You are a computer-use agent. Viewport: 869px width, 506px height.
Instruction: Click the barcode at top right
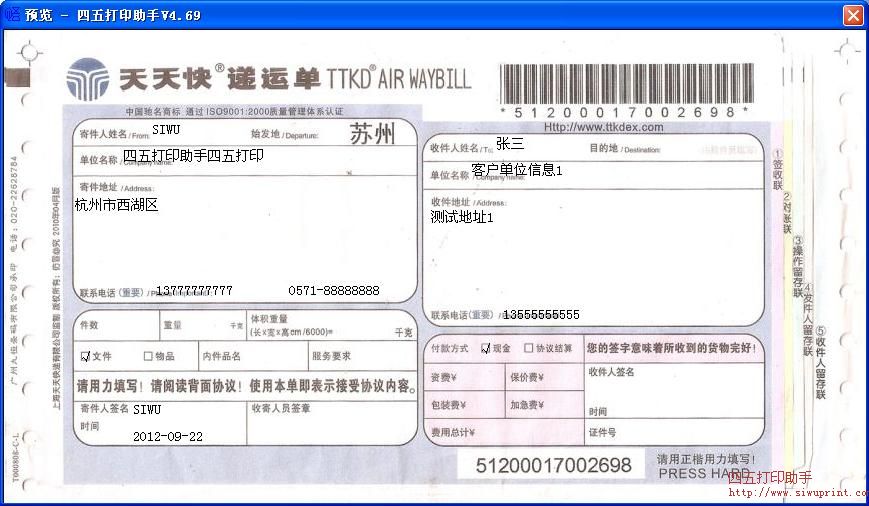[x=626, y=83]
